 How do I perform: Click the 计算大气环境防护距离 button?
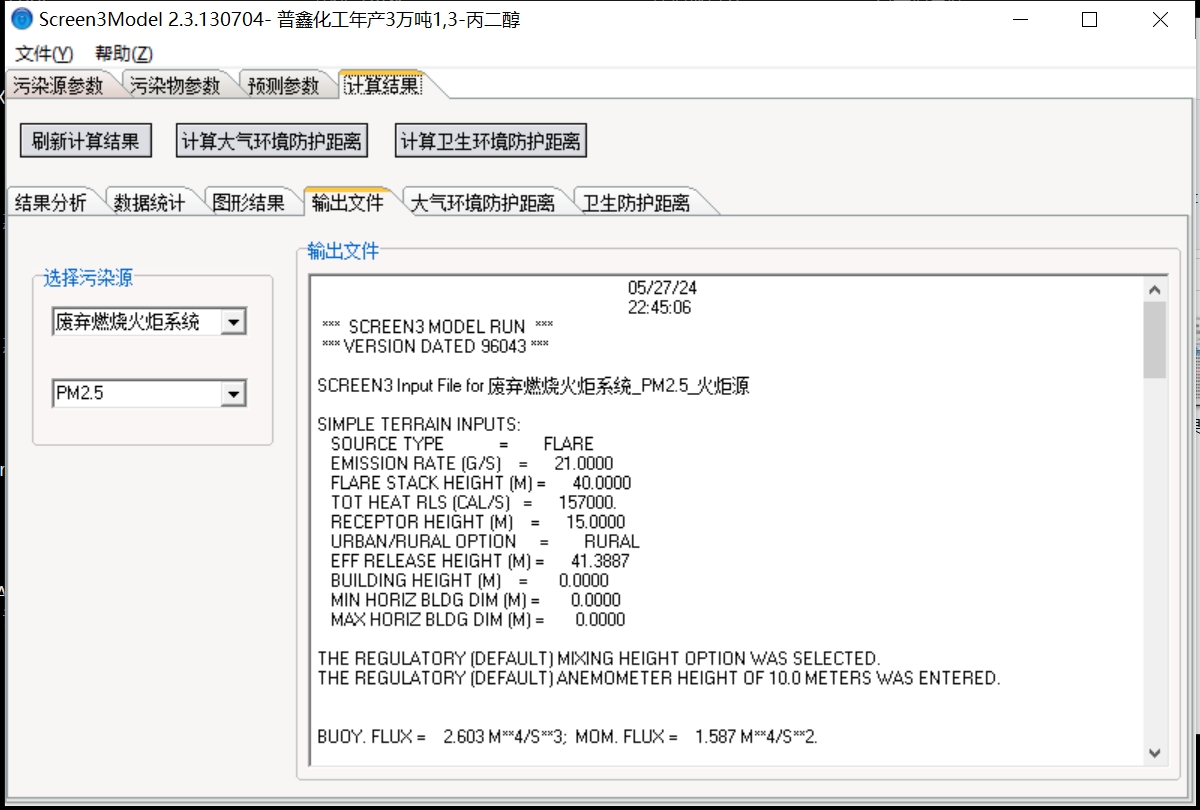click(272, 141)
